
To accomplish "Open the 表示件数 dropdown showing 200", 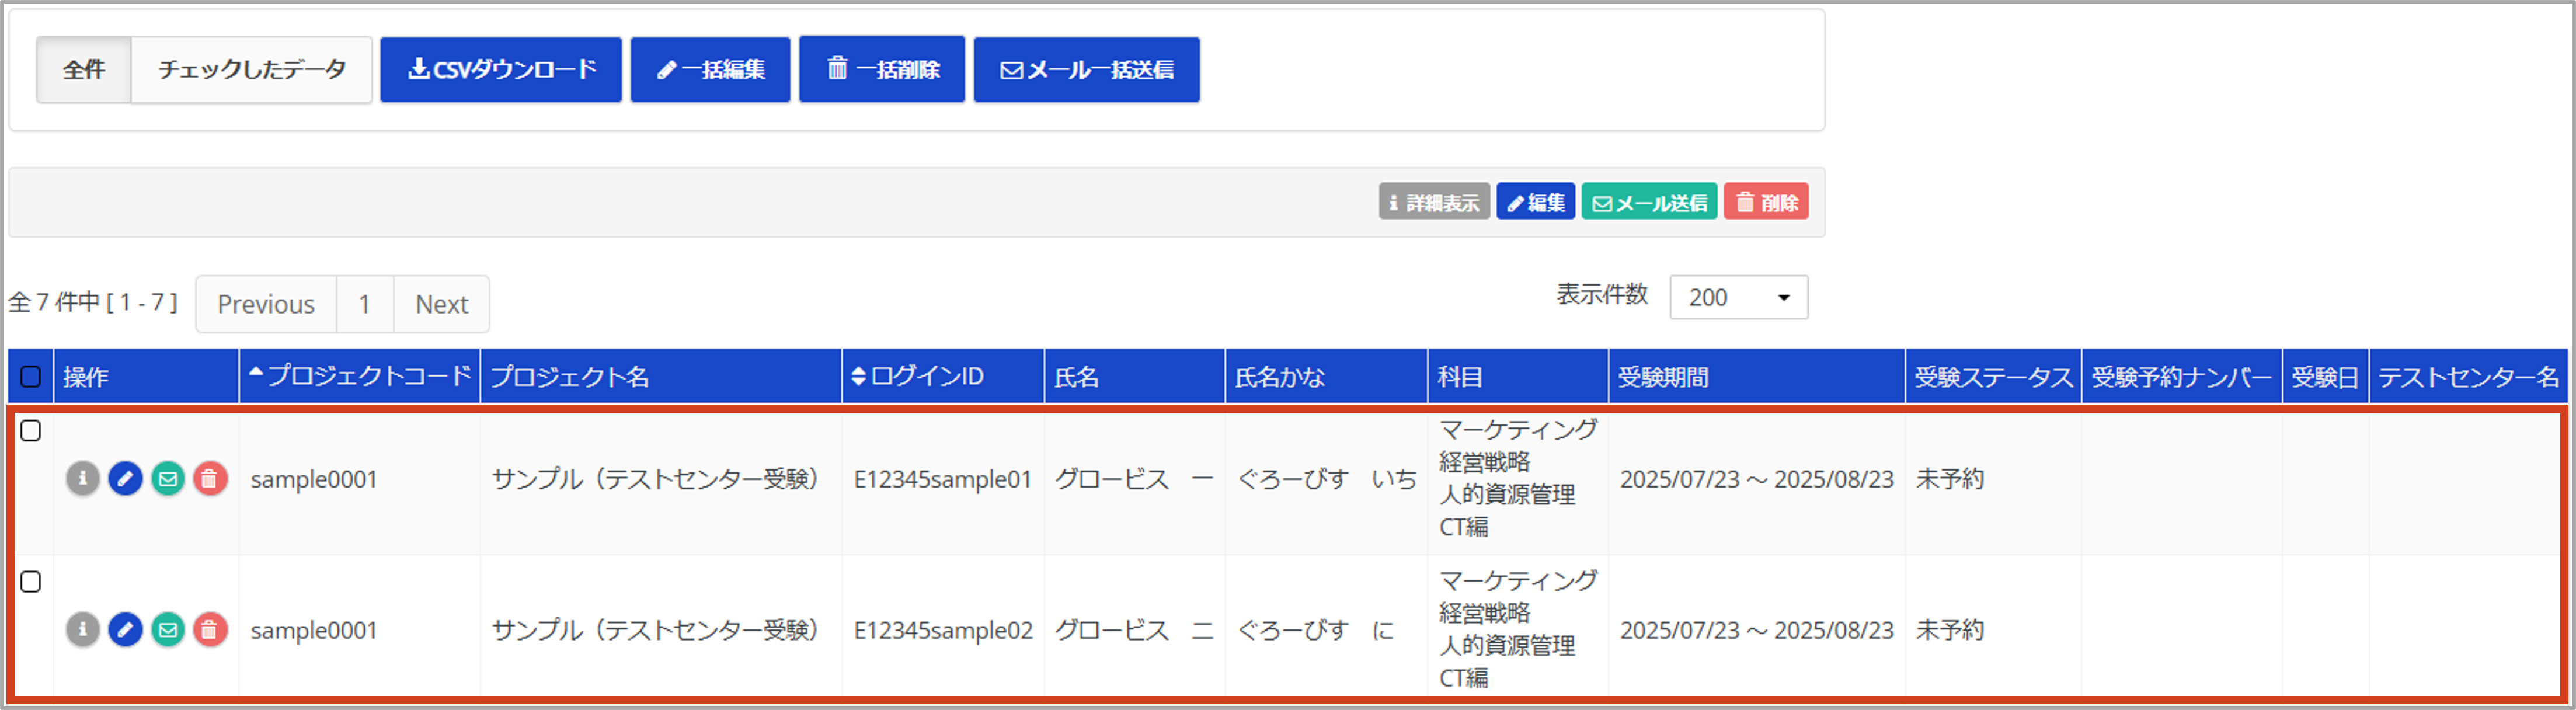I will pyautogui.click(x=1738, y=297).
